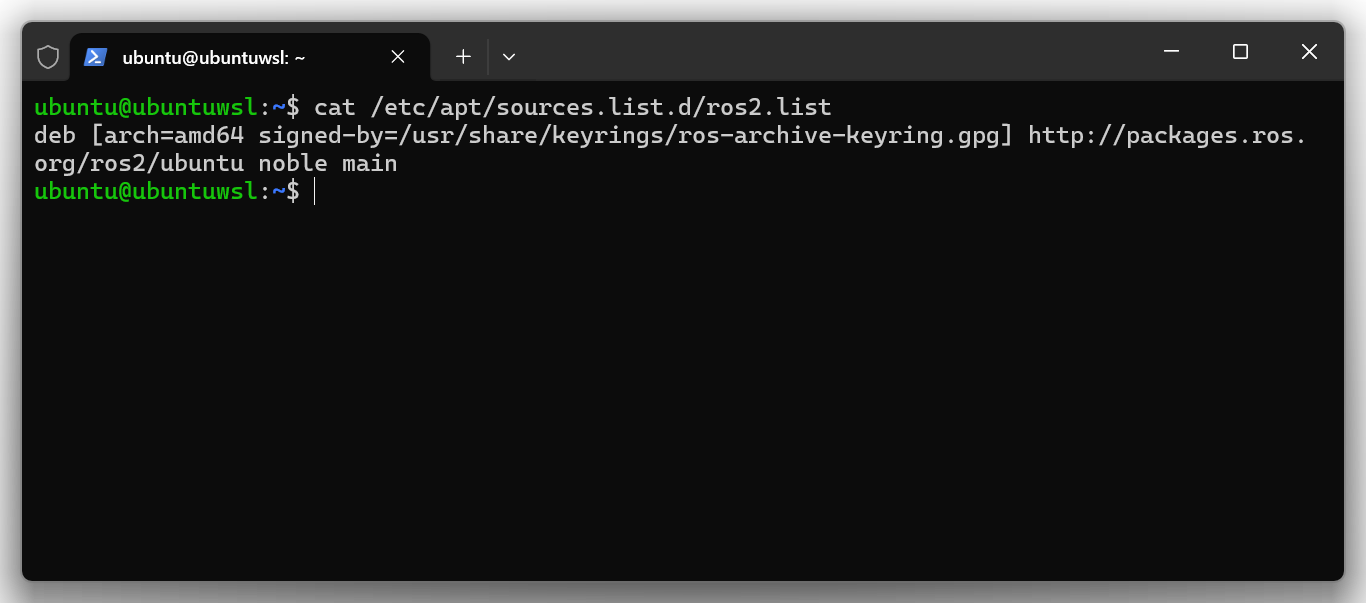Click the http://packages.ros. URL text

(x=1167, y=135)
